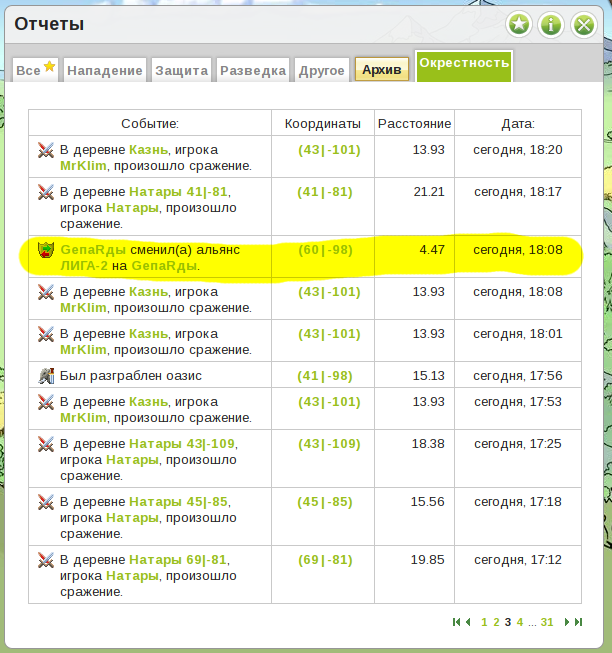Screen dimensions: 612x653
Task: Open village Натары 41|-81 link
Action: [x=178, y=192]
